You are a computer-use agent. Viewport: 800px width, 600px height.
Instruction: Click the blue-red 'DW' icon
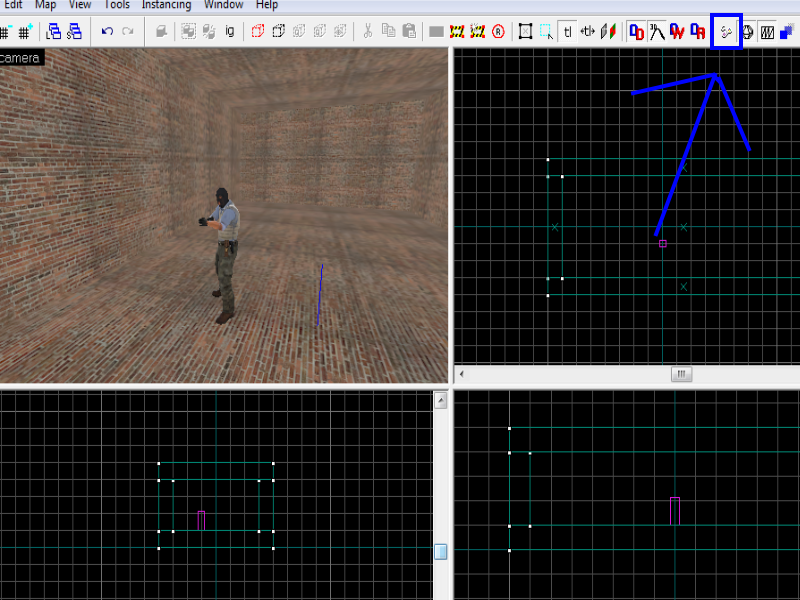click(677, 32)
